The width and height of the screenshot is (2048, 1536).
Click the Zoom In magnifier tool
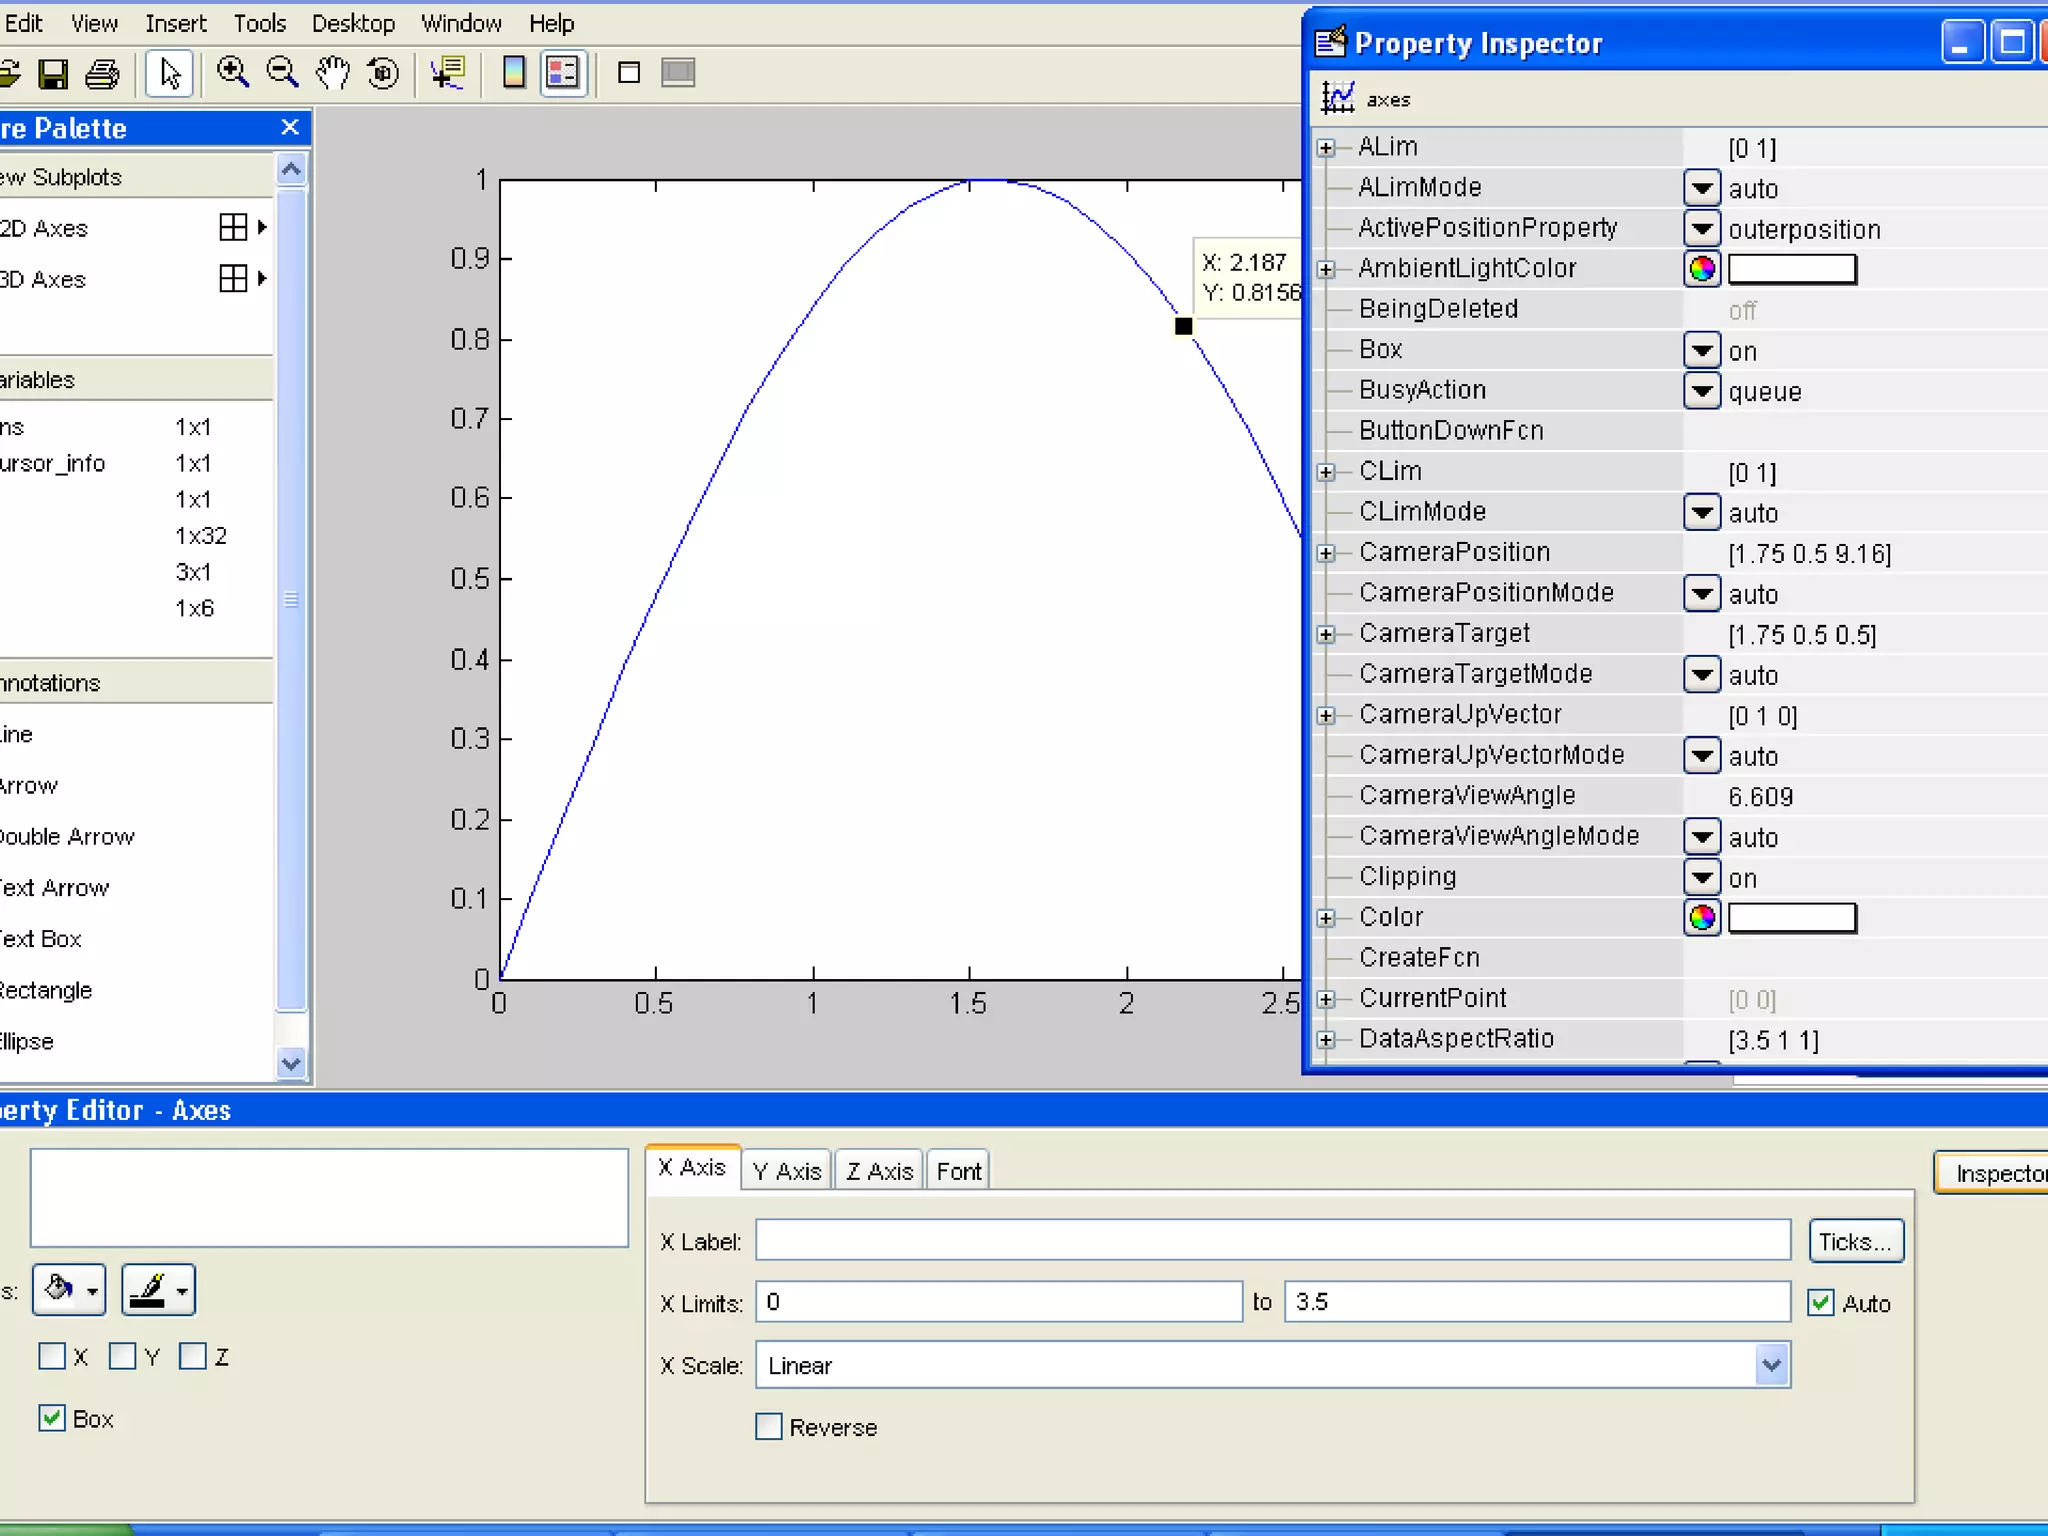232,73
